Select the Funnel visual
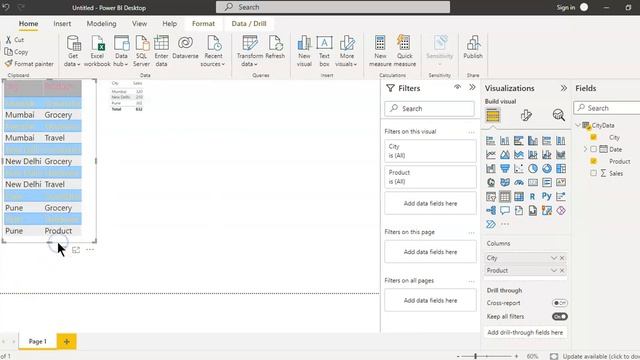 [x=505, y=169]
